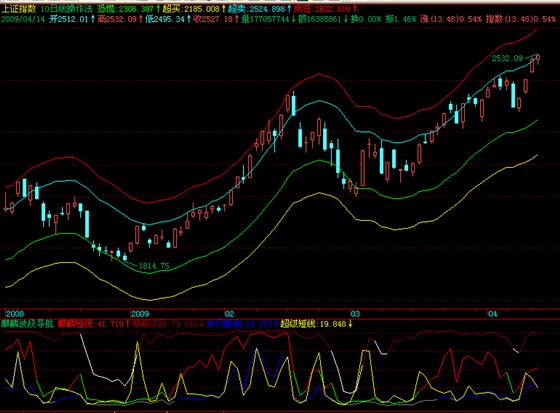Click the 指数 (13.48) 0.54% value in header
The height and width of the screenshot is (413, 560).
pyautogui.click(x=521, y=19)
